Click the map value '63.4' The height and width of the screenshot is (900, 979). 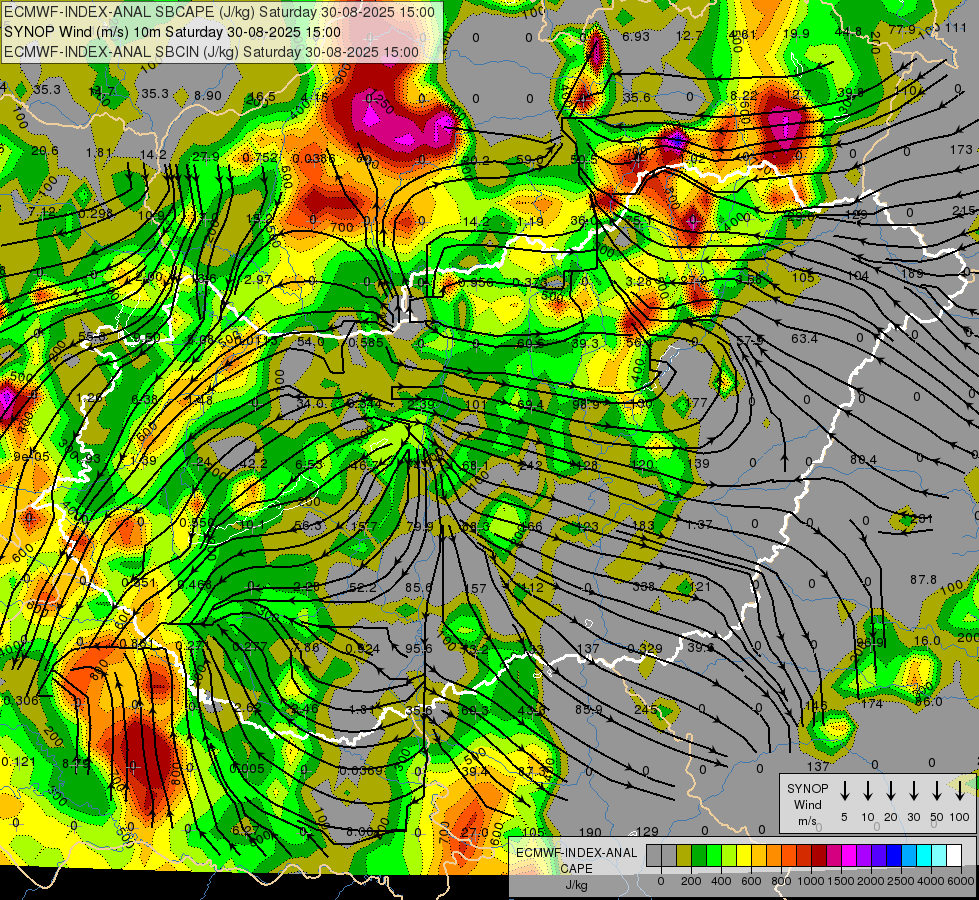coord(804,339)
